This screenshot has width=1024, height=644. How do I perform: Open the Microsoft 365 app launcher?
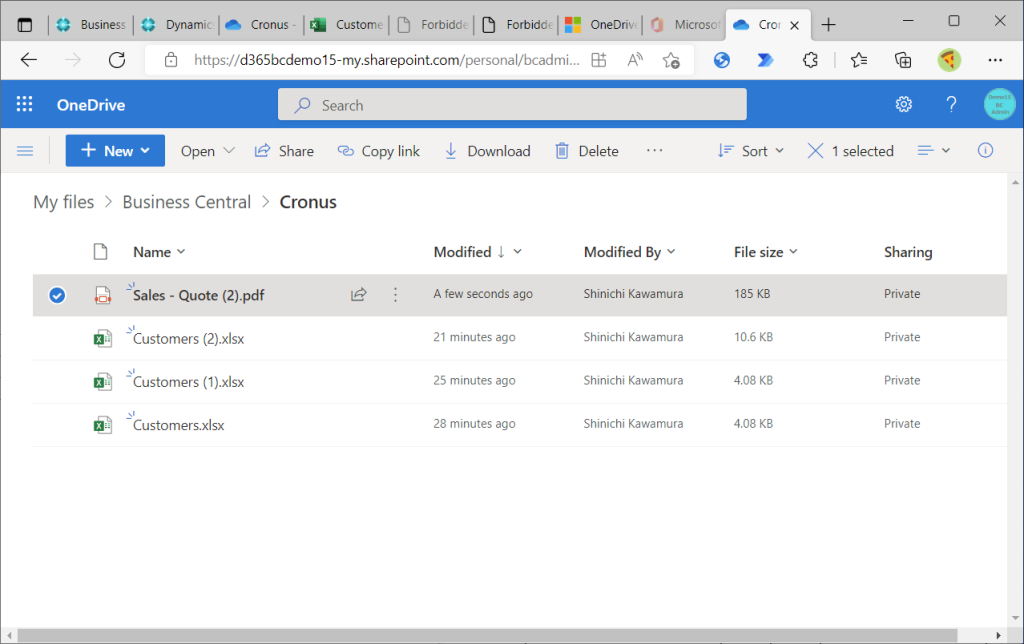click(24, 105)
